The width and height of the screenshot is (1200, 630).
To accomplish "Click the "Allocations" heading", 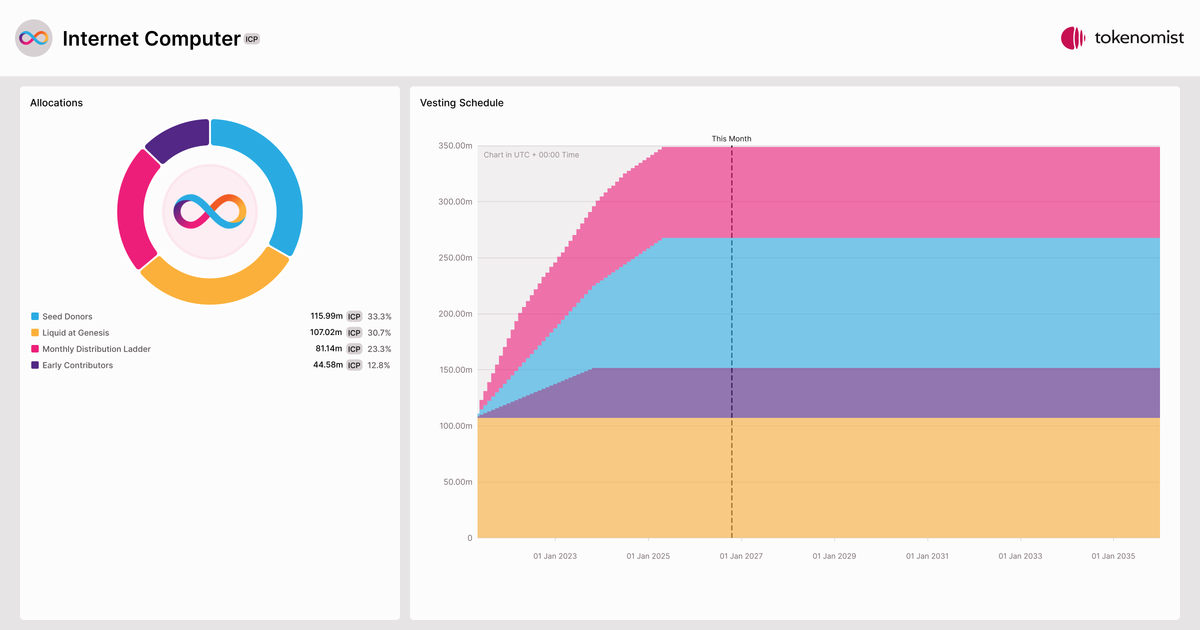I will coord(56,103).
